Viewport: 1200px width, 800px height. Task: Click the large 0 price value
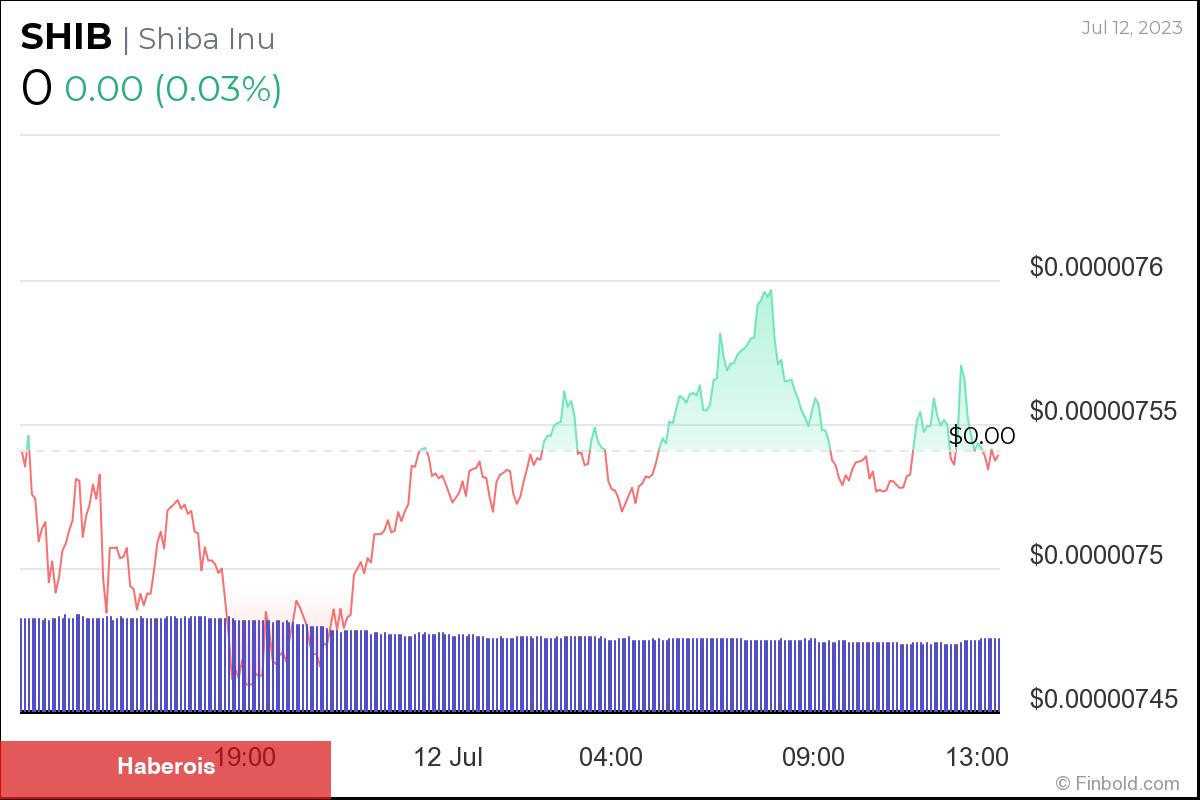(36, 88)
